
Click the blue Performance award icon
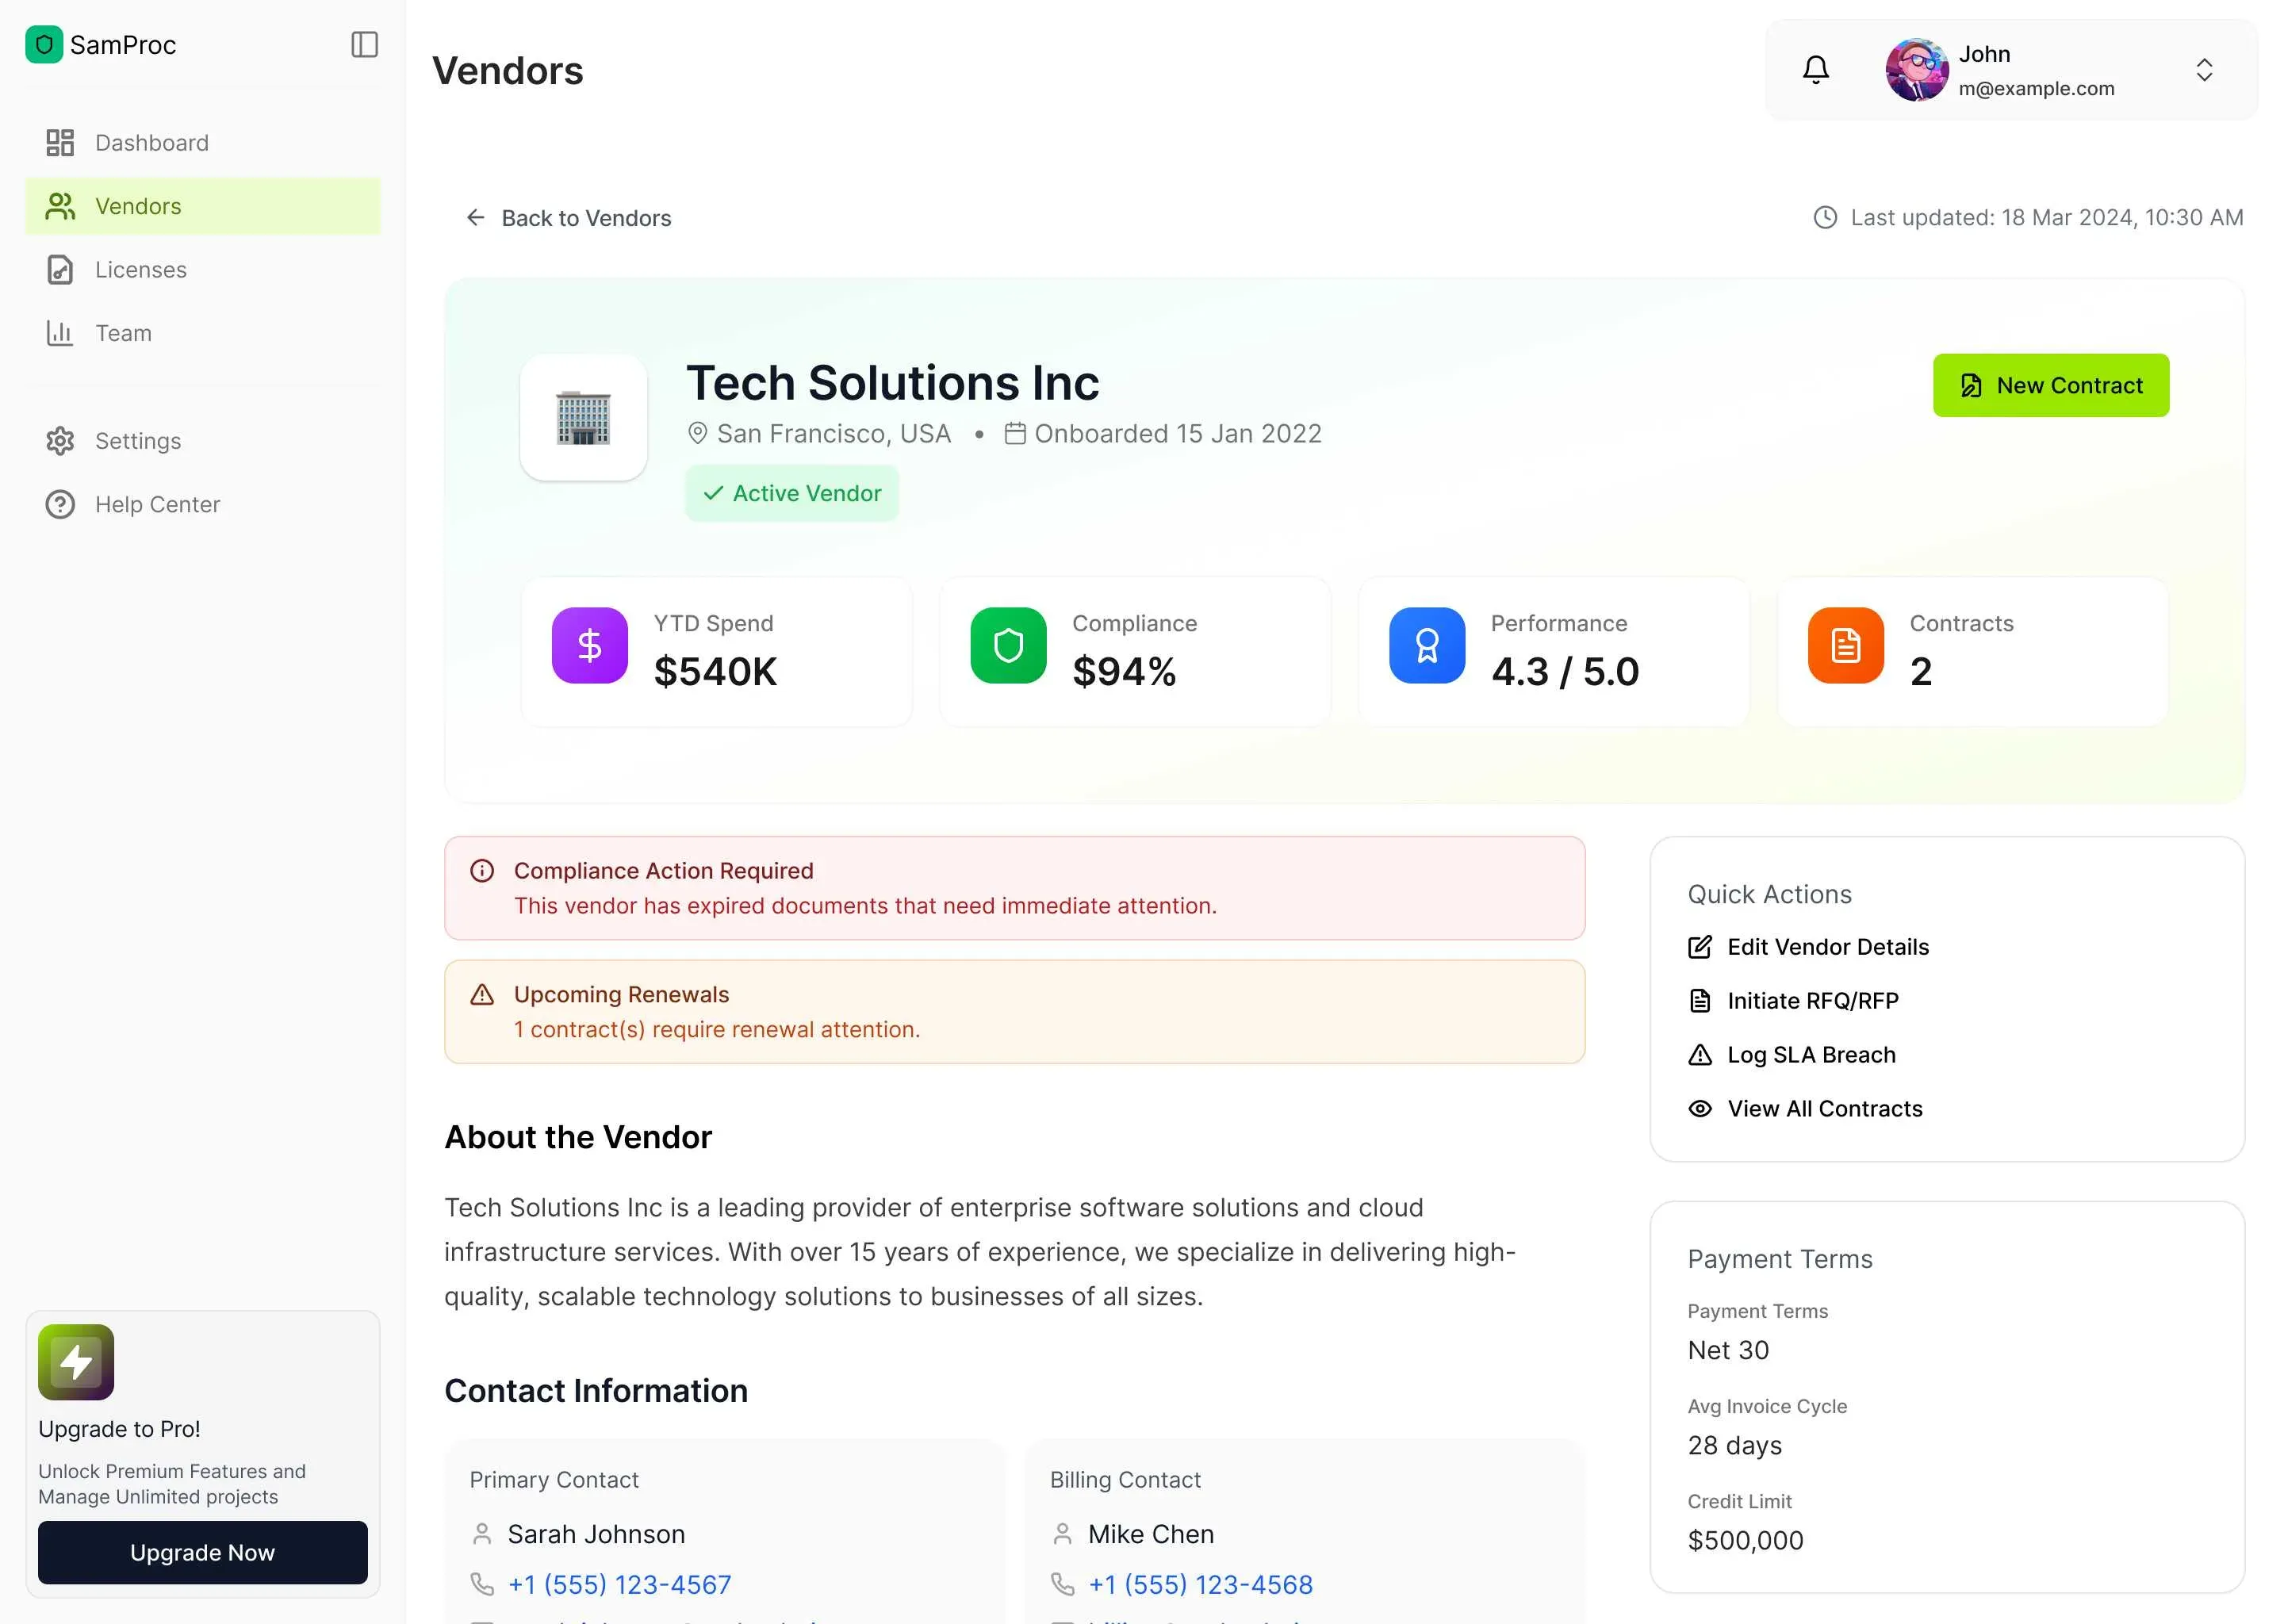[x=1427, y=645]
